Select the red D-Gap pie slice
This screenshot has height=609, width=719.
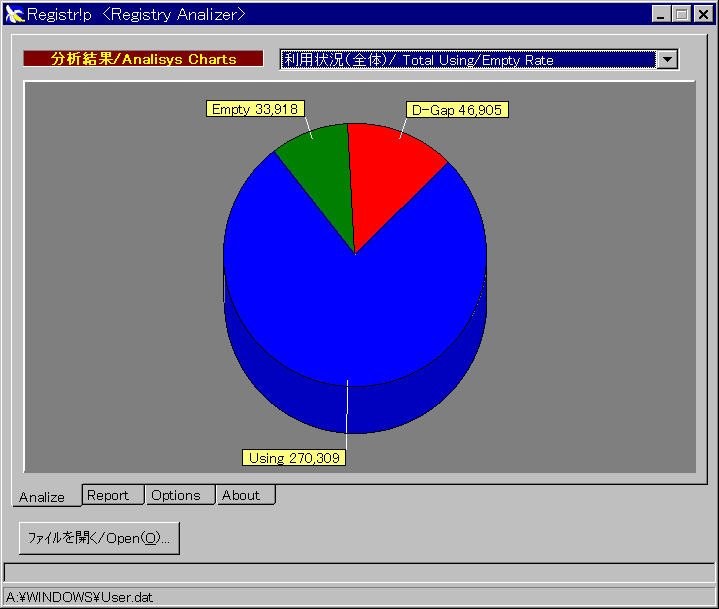(393, 180)
